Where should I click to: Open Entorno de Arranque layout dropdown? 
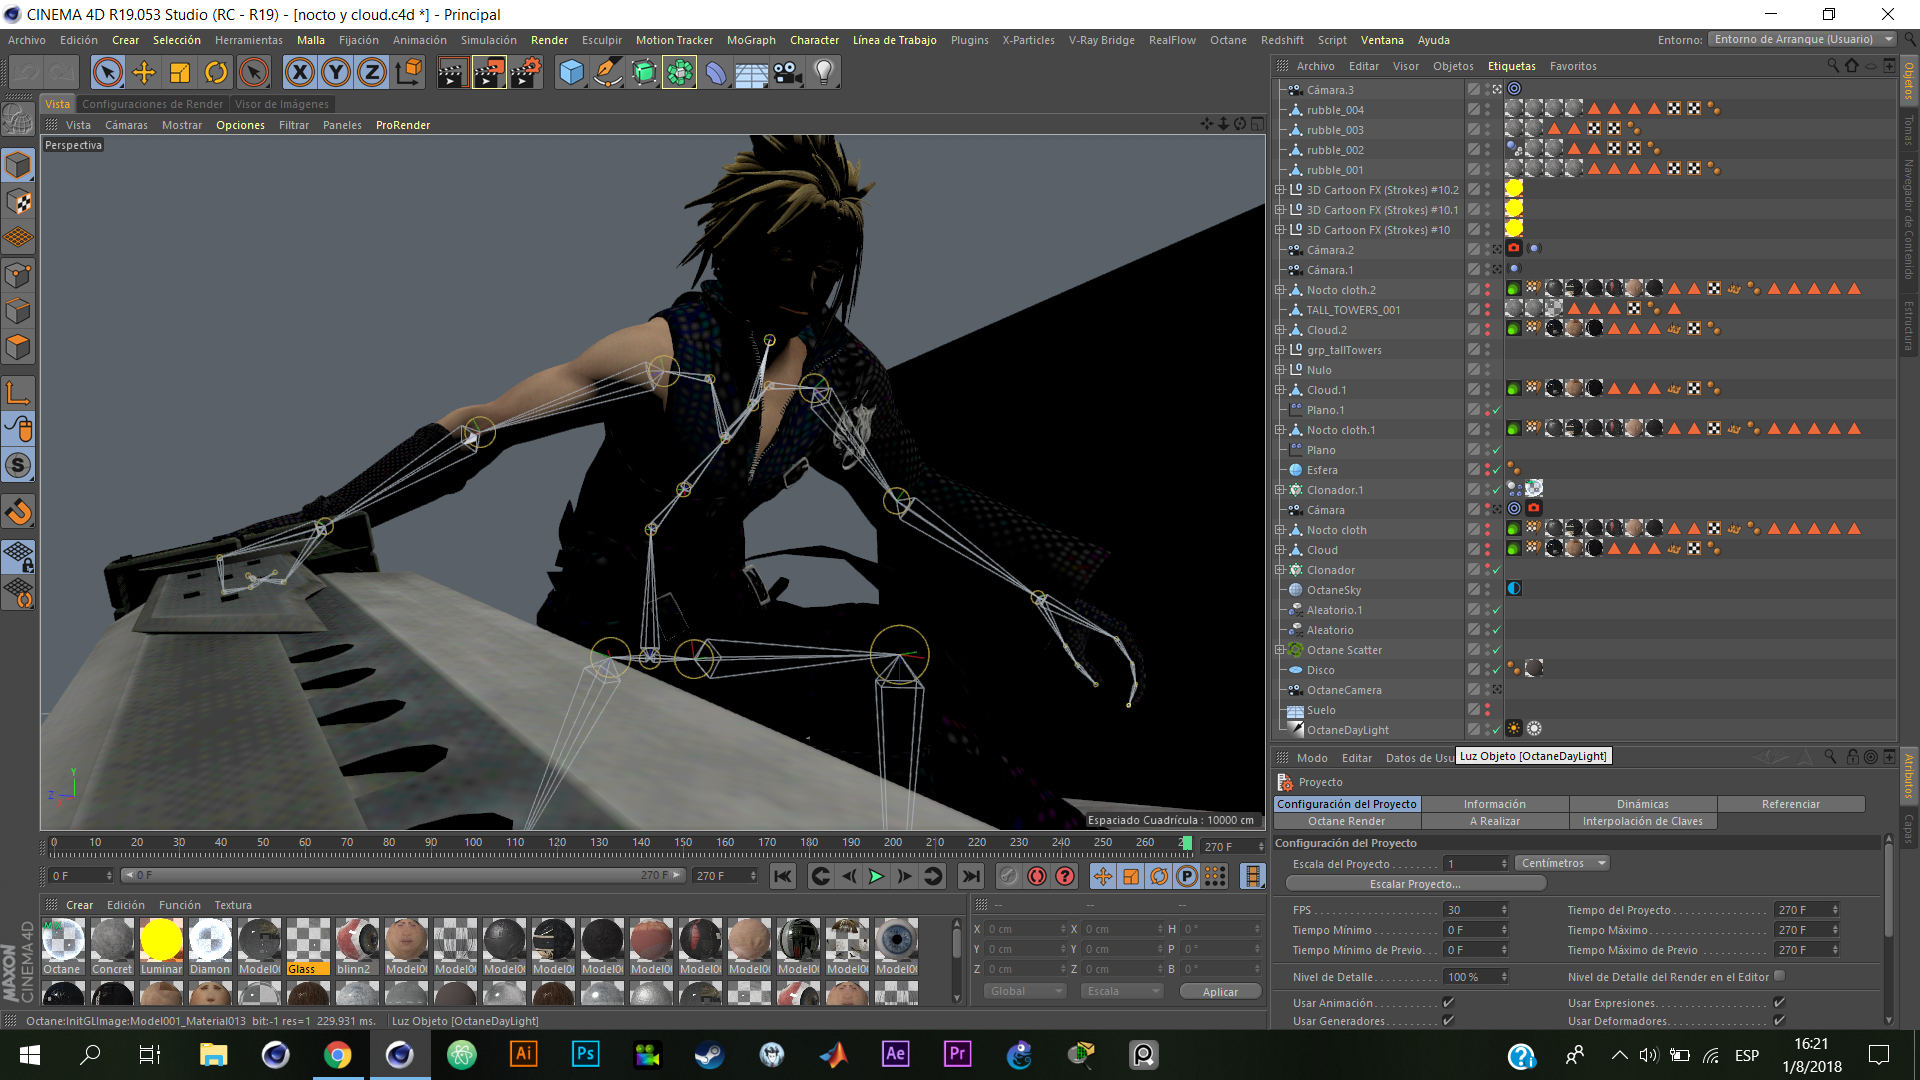pyautogui.click(x=1801, y=40)
